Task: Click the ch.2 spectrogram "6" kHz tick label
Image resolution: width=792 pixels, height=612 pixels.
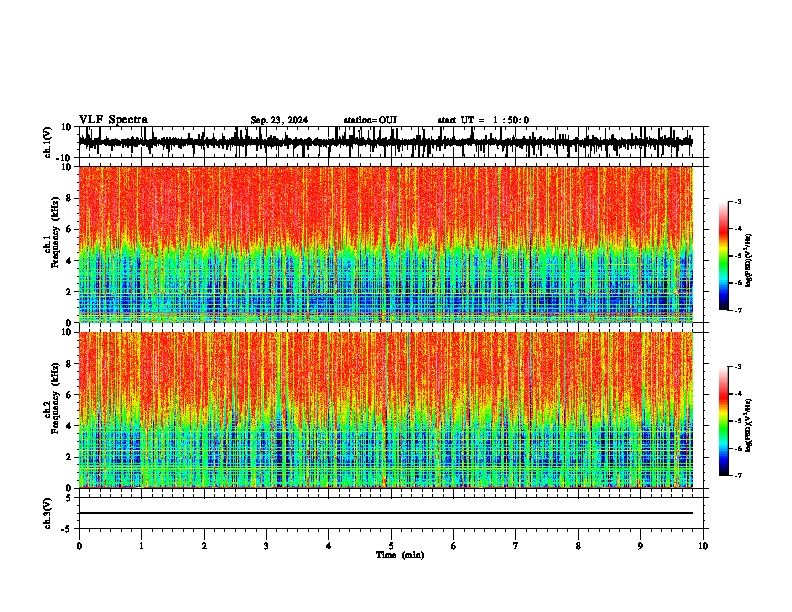Action: pos(70,395)
